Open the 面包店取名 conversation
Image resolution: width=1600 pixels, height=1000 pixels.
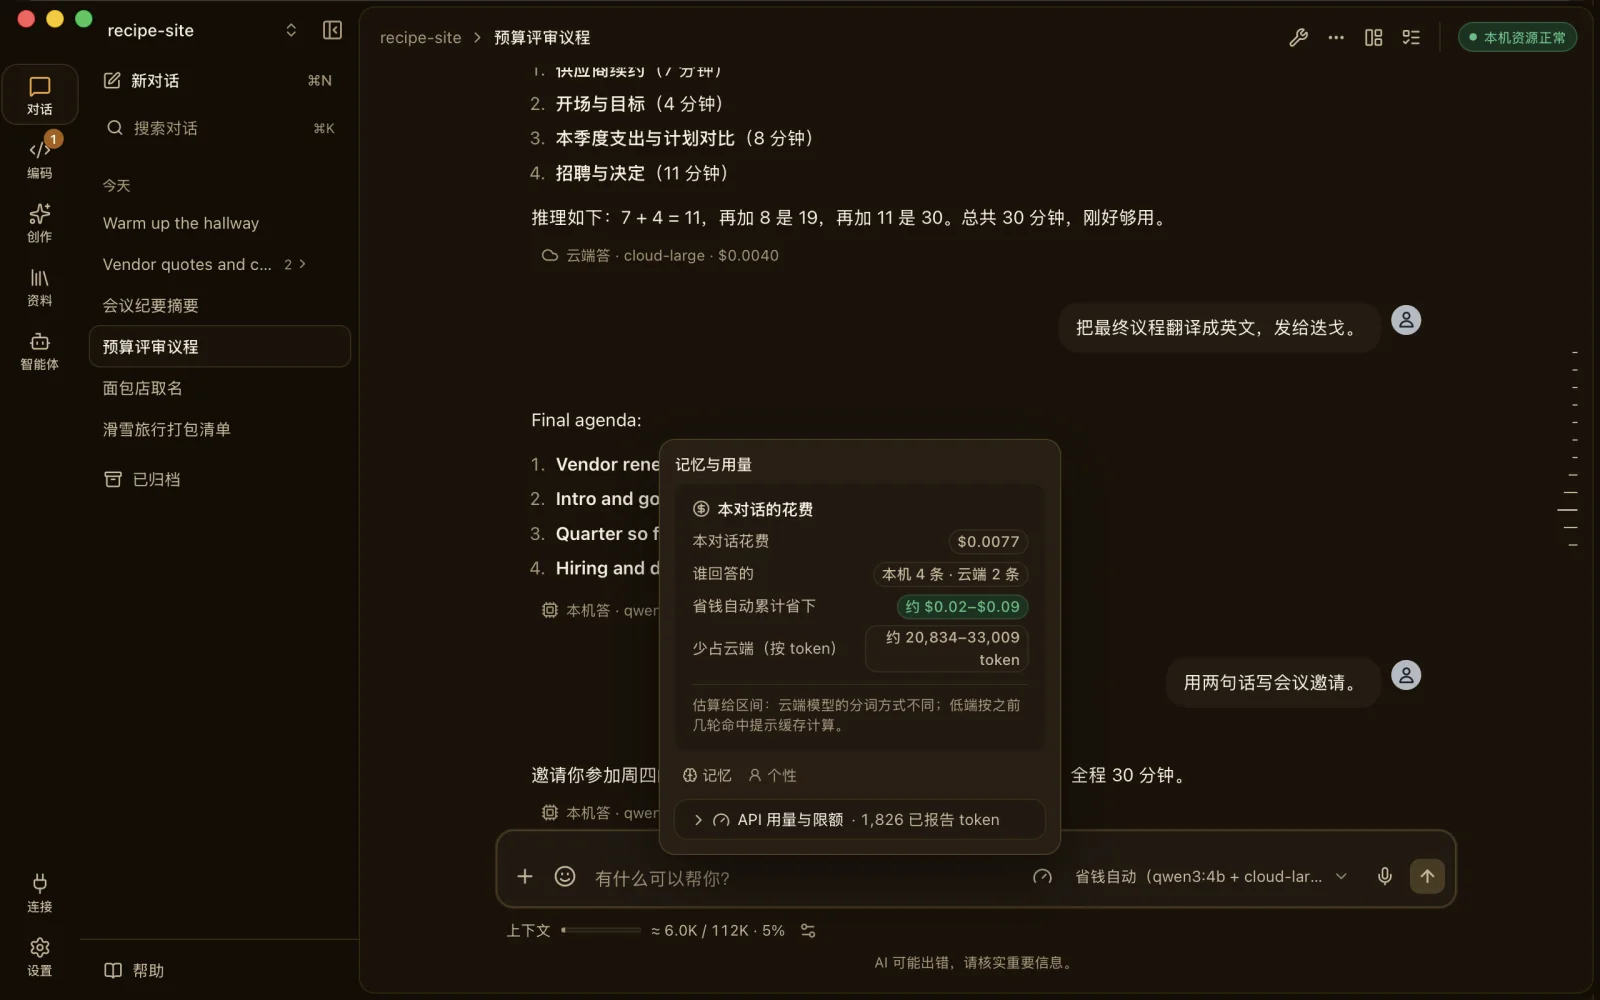point(219,388)
